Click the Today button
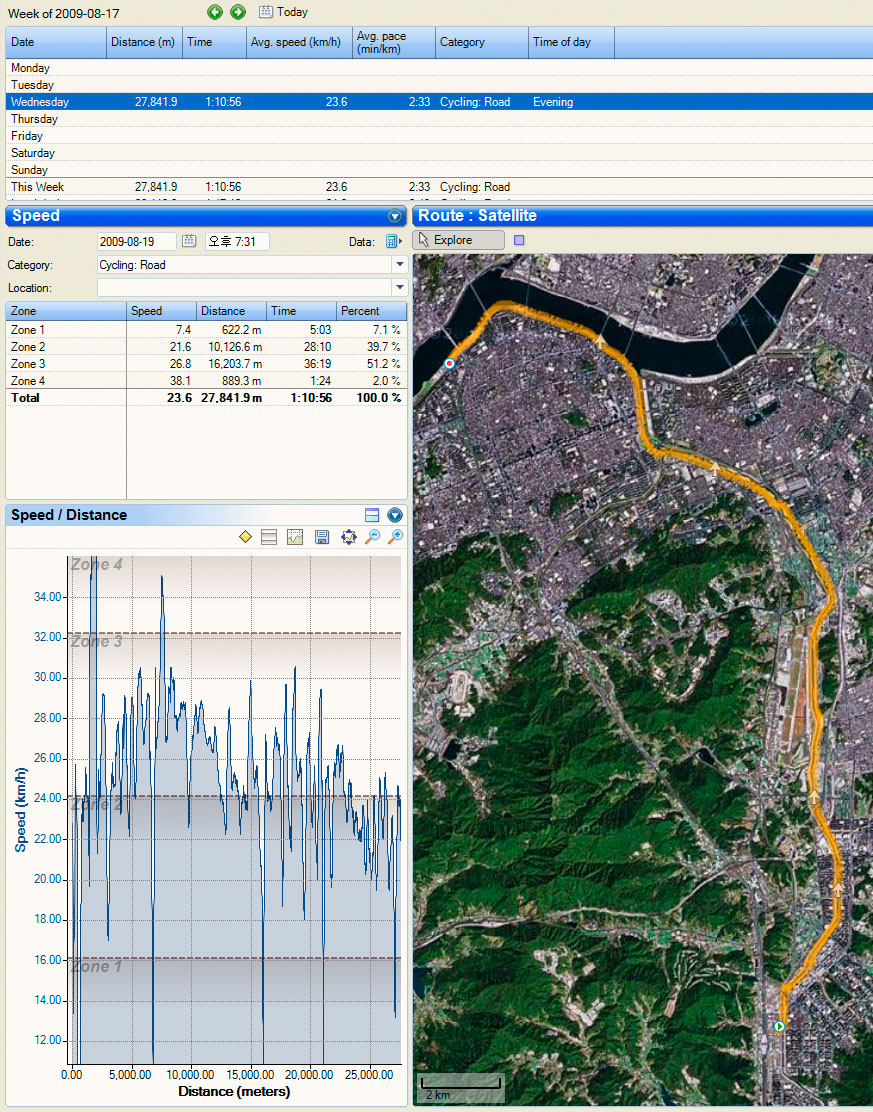Image resolution: width=873 pixels, height=1112 pixels. pos(284,12)
